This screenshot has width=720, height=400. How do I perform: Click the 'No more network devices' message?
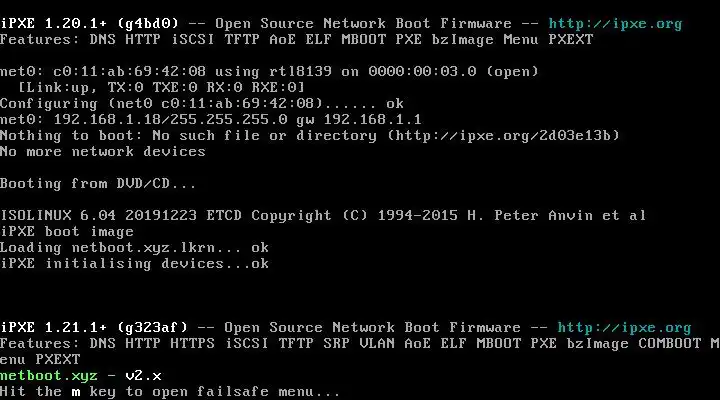click(102, 151)
